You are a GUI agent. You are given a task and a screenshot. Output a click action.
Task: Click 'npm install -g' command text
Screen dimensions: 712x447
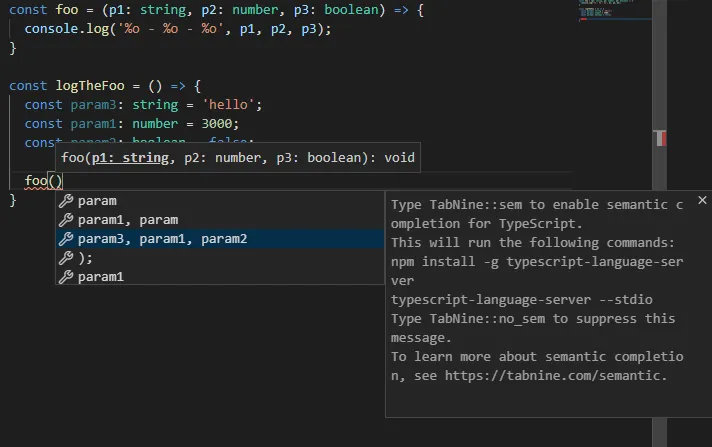[445, 262]
